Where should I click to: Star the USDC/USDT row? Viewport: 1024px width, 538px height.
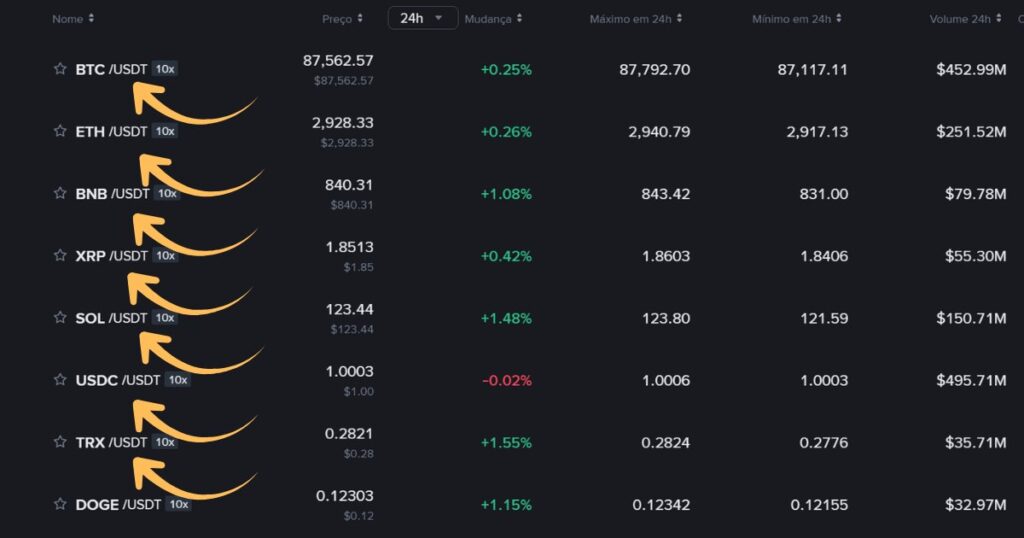point(60,380)
